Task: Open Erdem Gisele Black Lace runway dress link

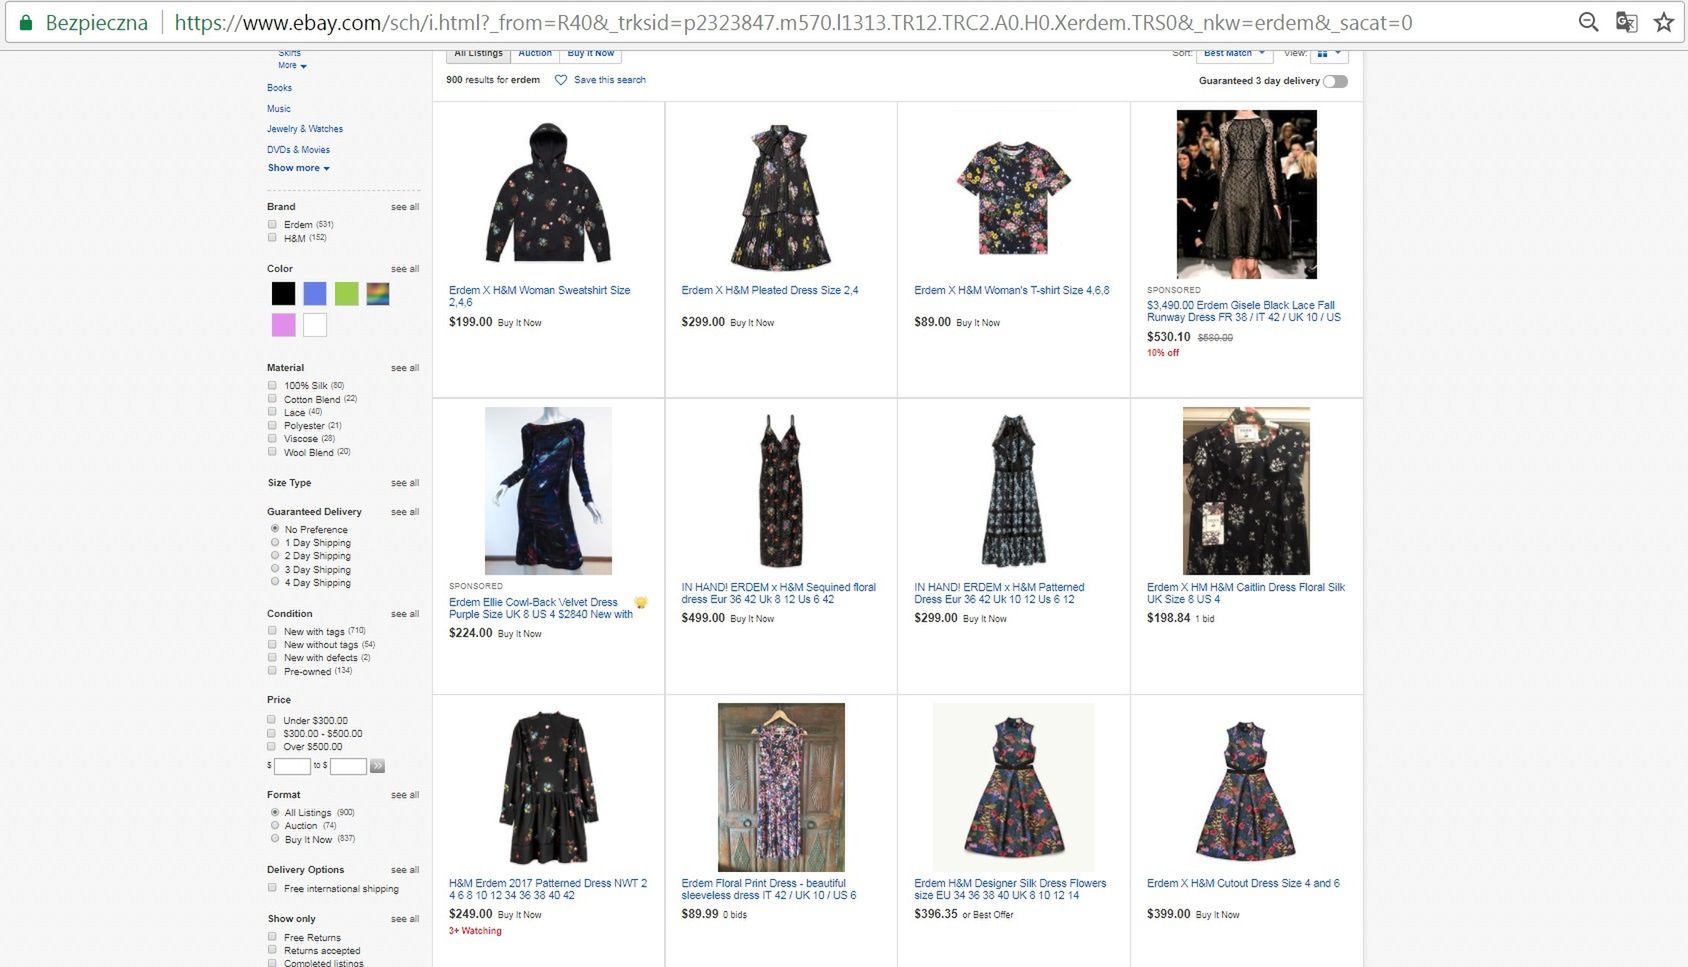Action: coord(1244,311)
